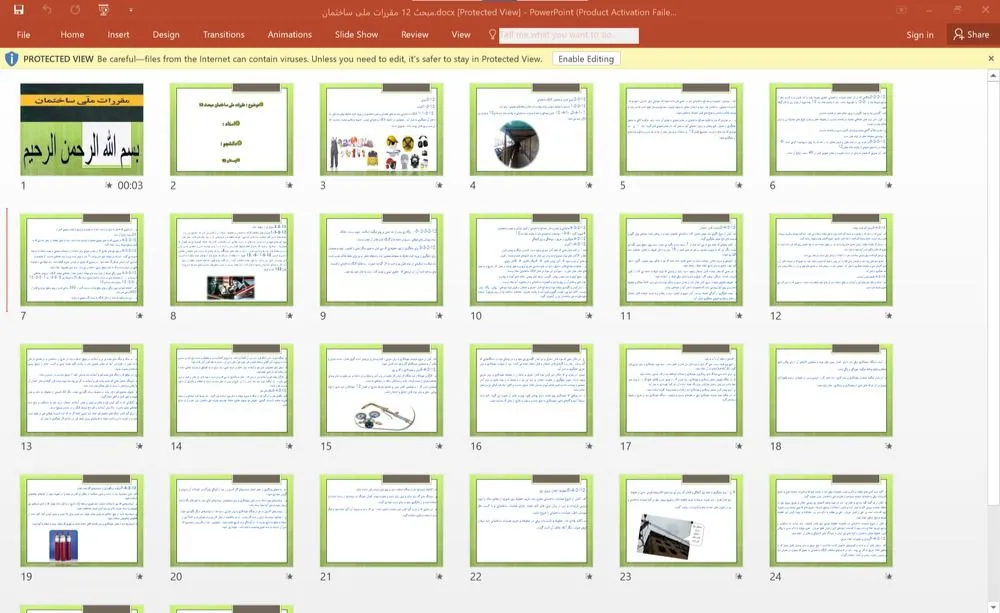This screenshot has height=613, width=1000.
Task: Start slideshow from beginning icon
Action: pos(105,11)
